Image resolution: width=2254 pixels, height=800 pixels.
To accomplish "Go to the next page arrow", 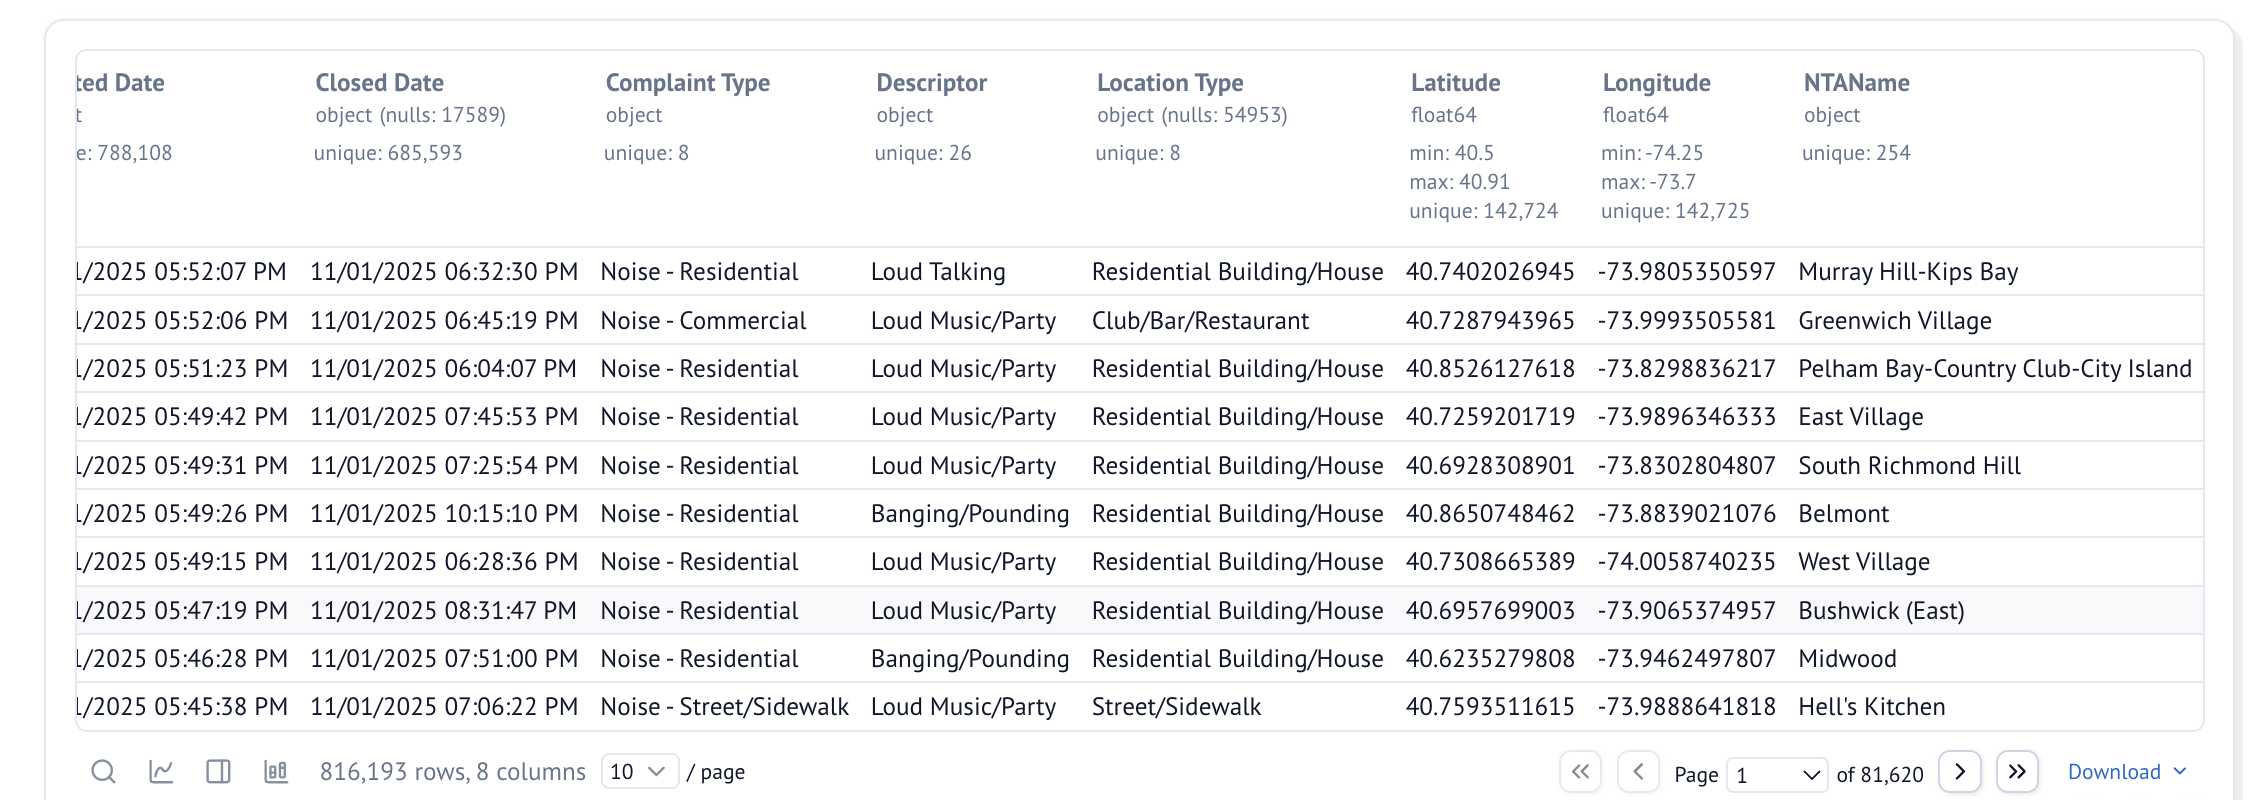I will pyautogui.click(x=1959, y=771).
